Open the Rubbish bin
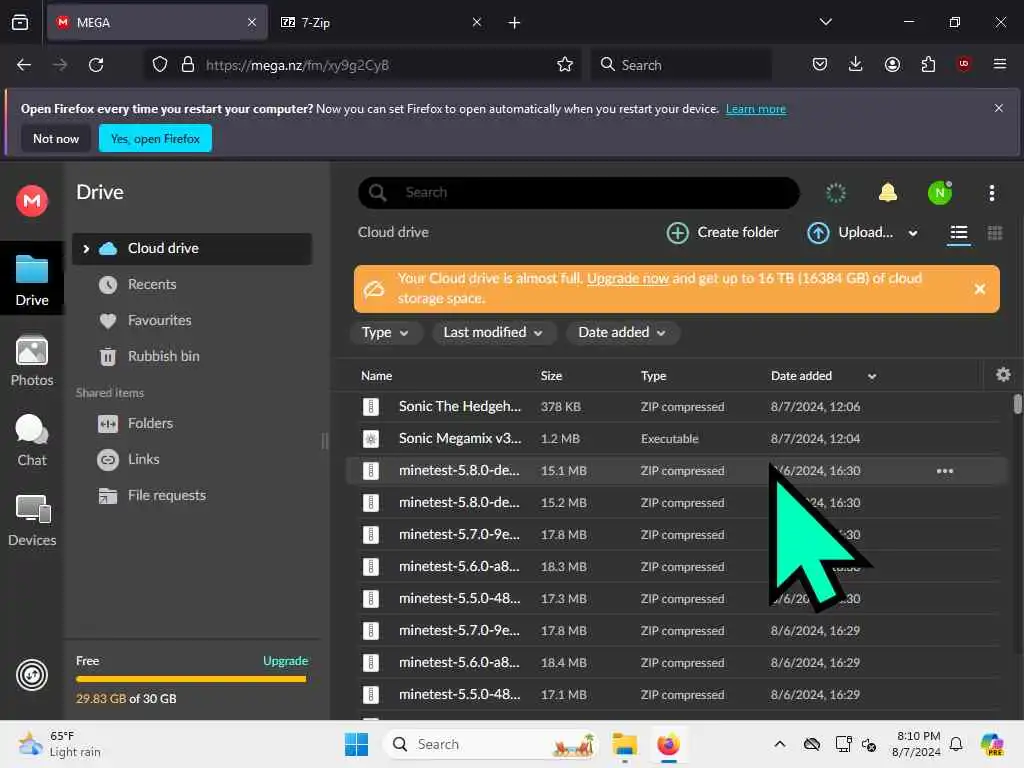 click(163, 357)
